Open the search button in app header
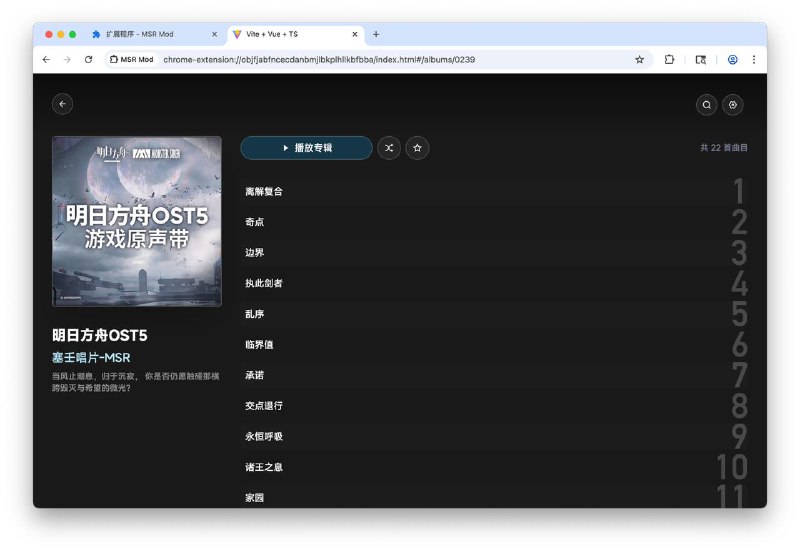 pos(706,105)
